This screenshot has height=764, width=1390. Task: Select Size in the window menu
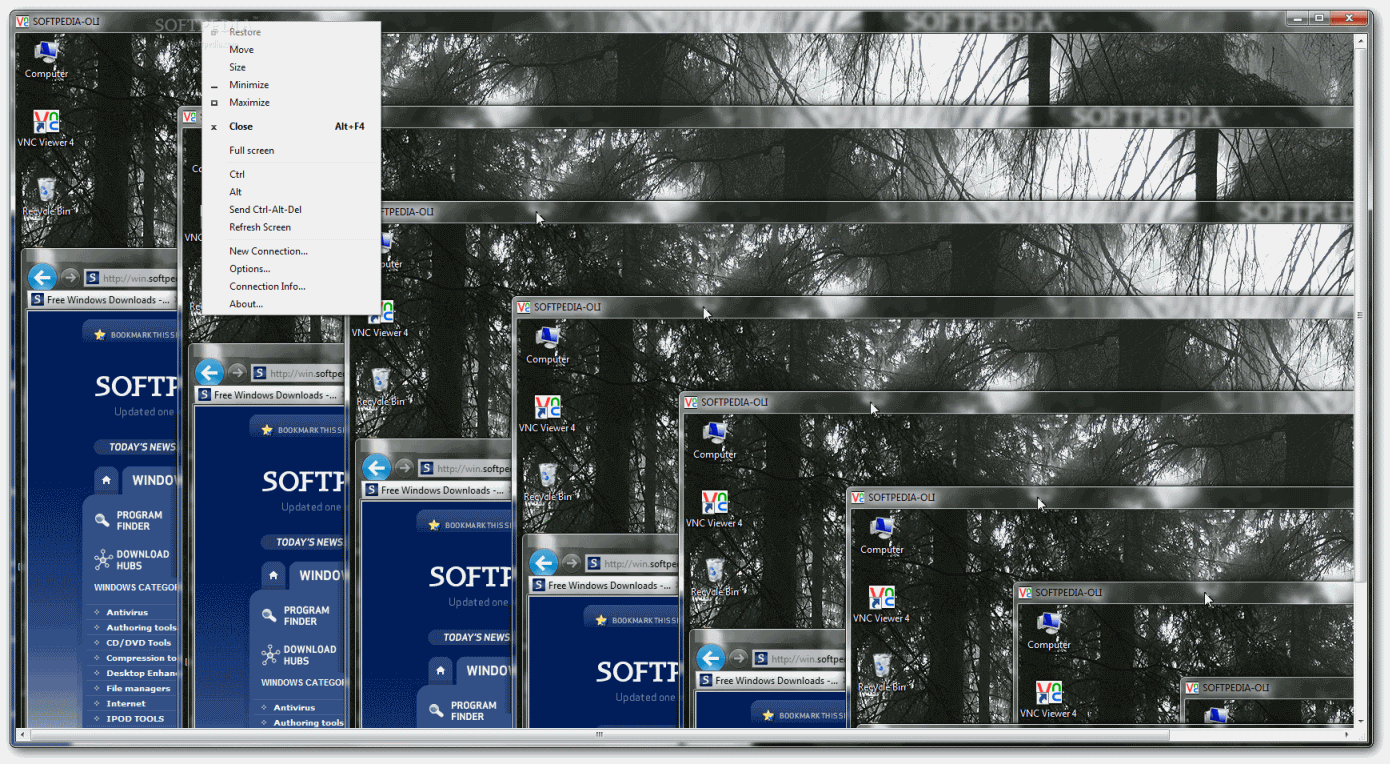291,67
